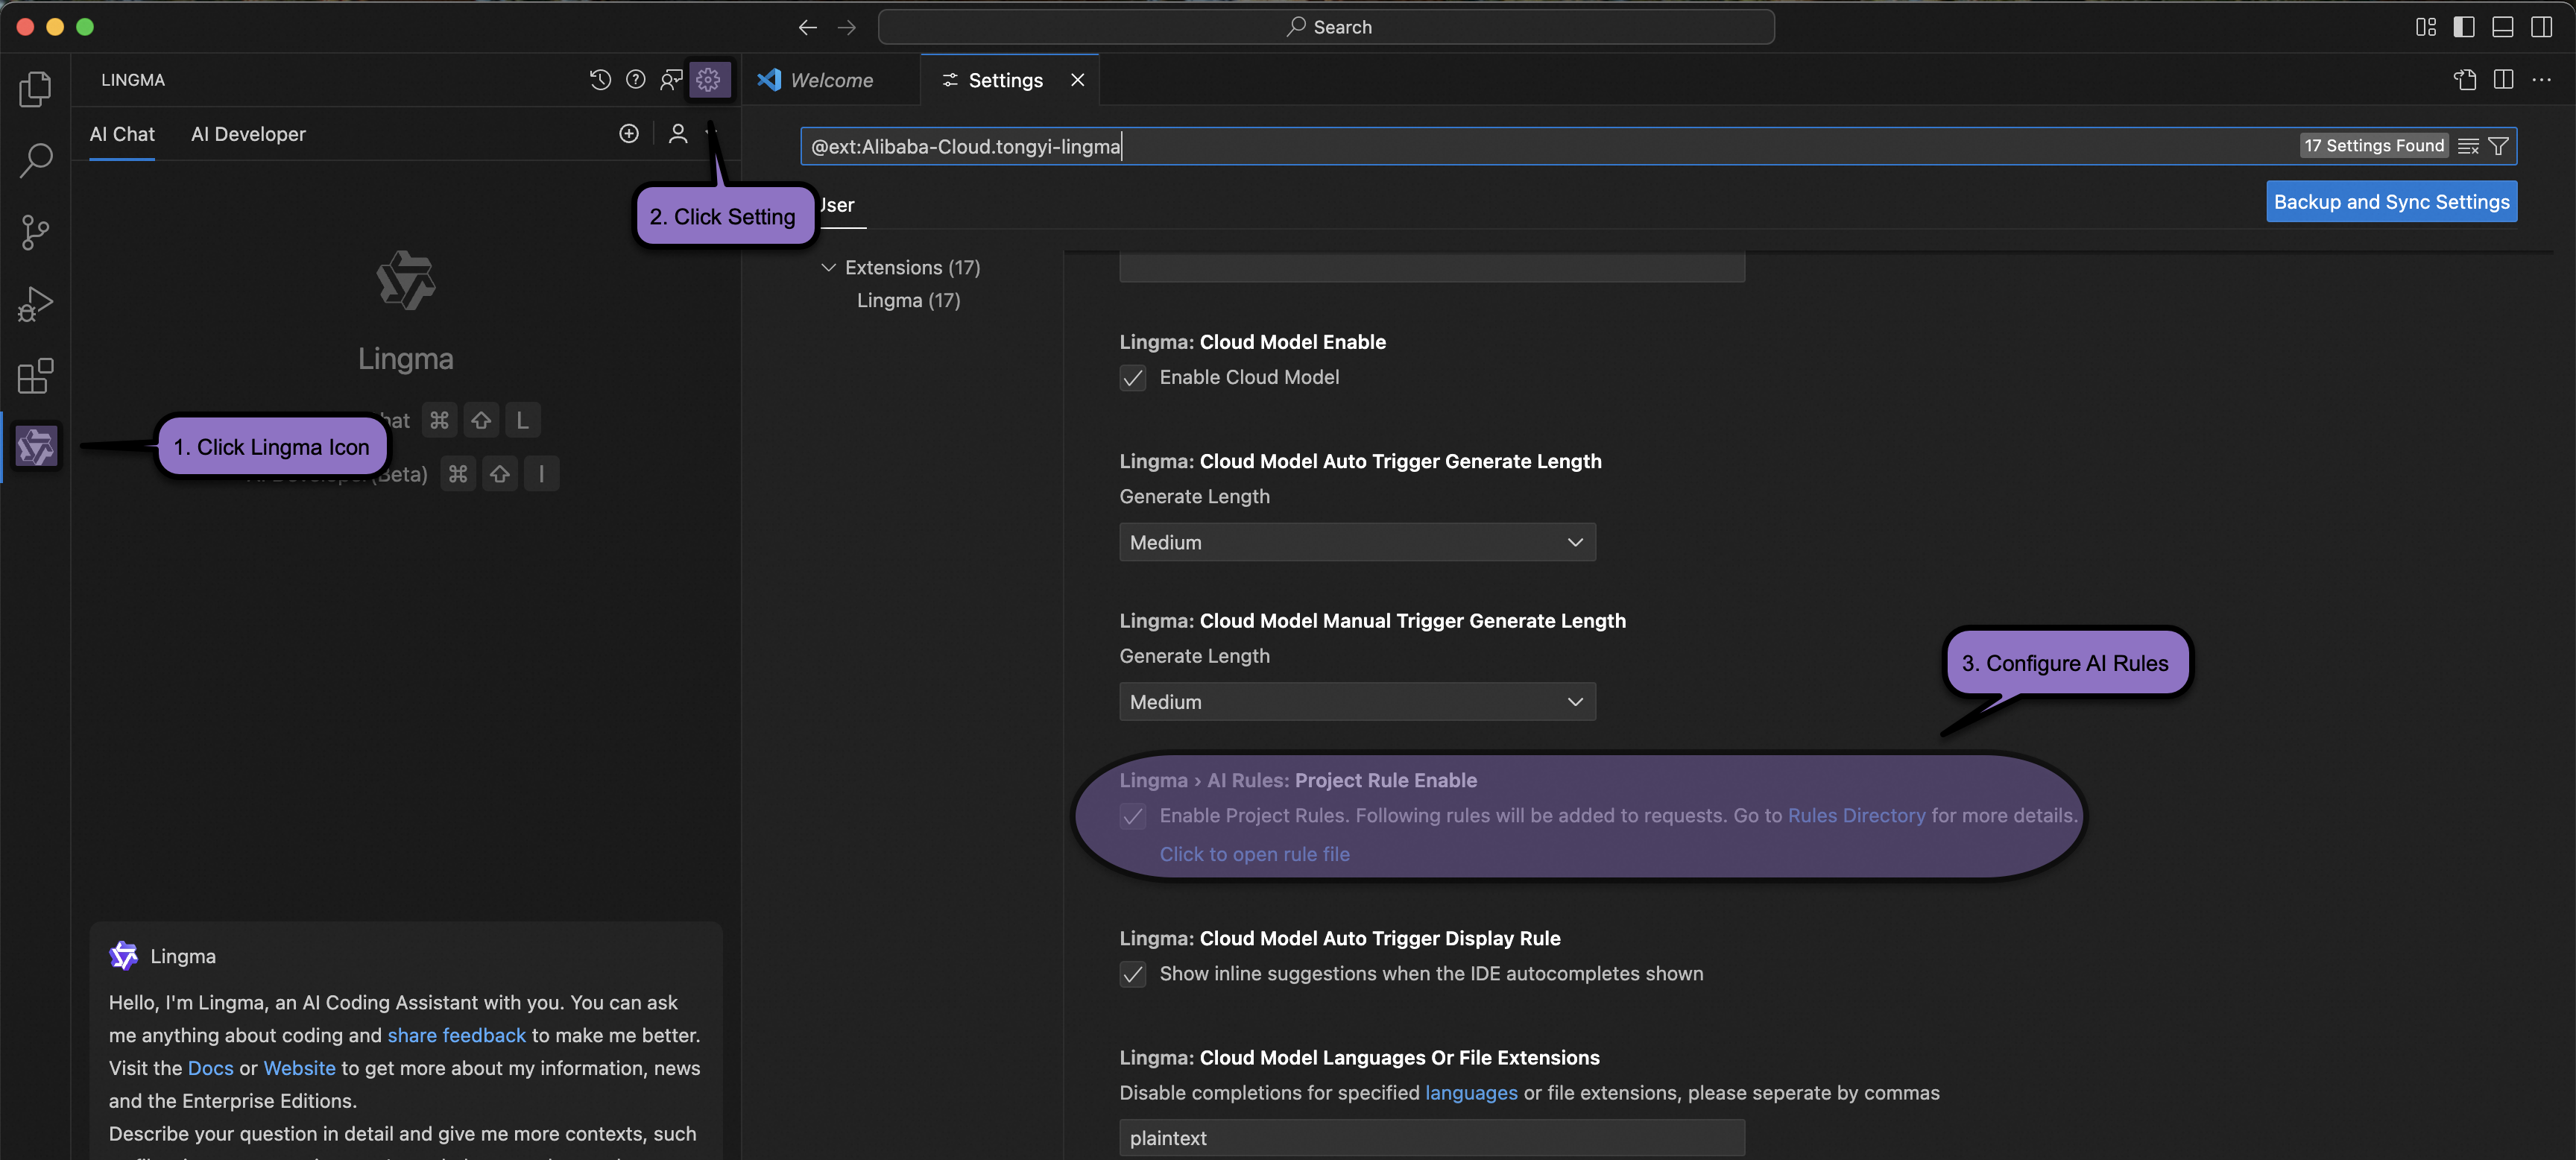Click the Lingma icon in activity bar

tap(36, 446)
